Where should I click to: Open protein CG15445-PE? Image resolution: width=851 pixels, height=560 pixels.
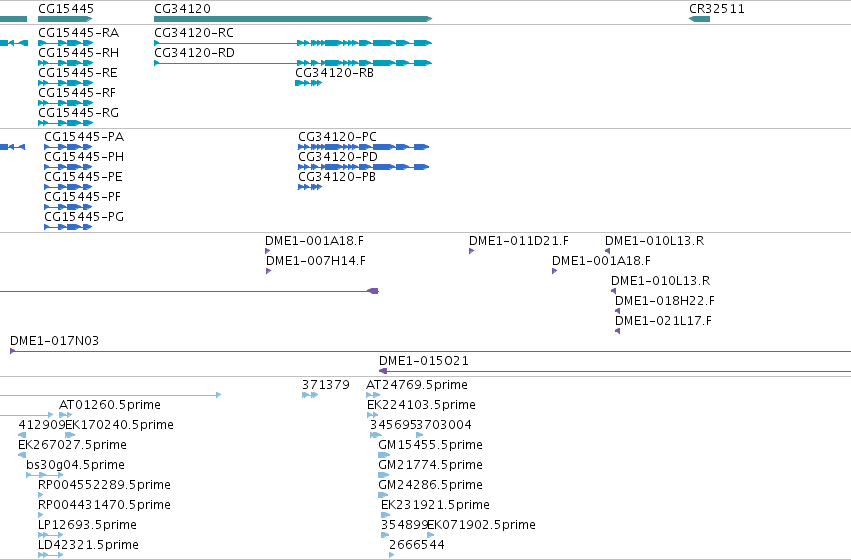click(83, 177)
